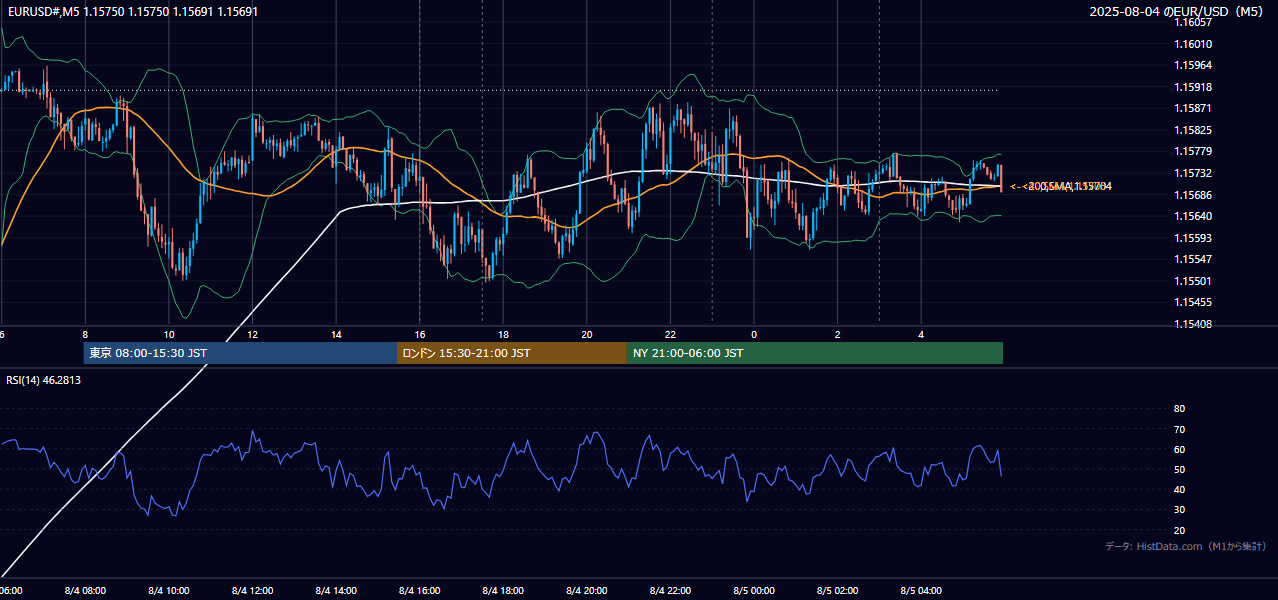Click bottom time label 8/5 00:00
The height and width of the screenshot is (600, 1278).
pyautogui.click(x=754, y=591)
